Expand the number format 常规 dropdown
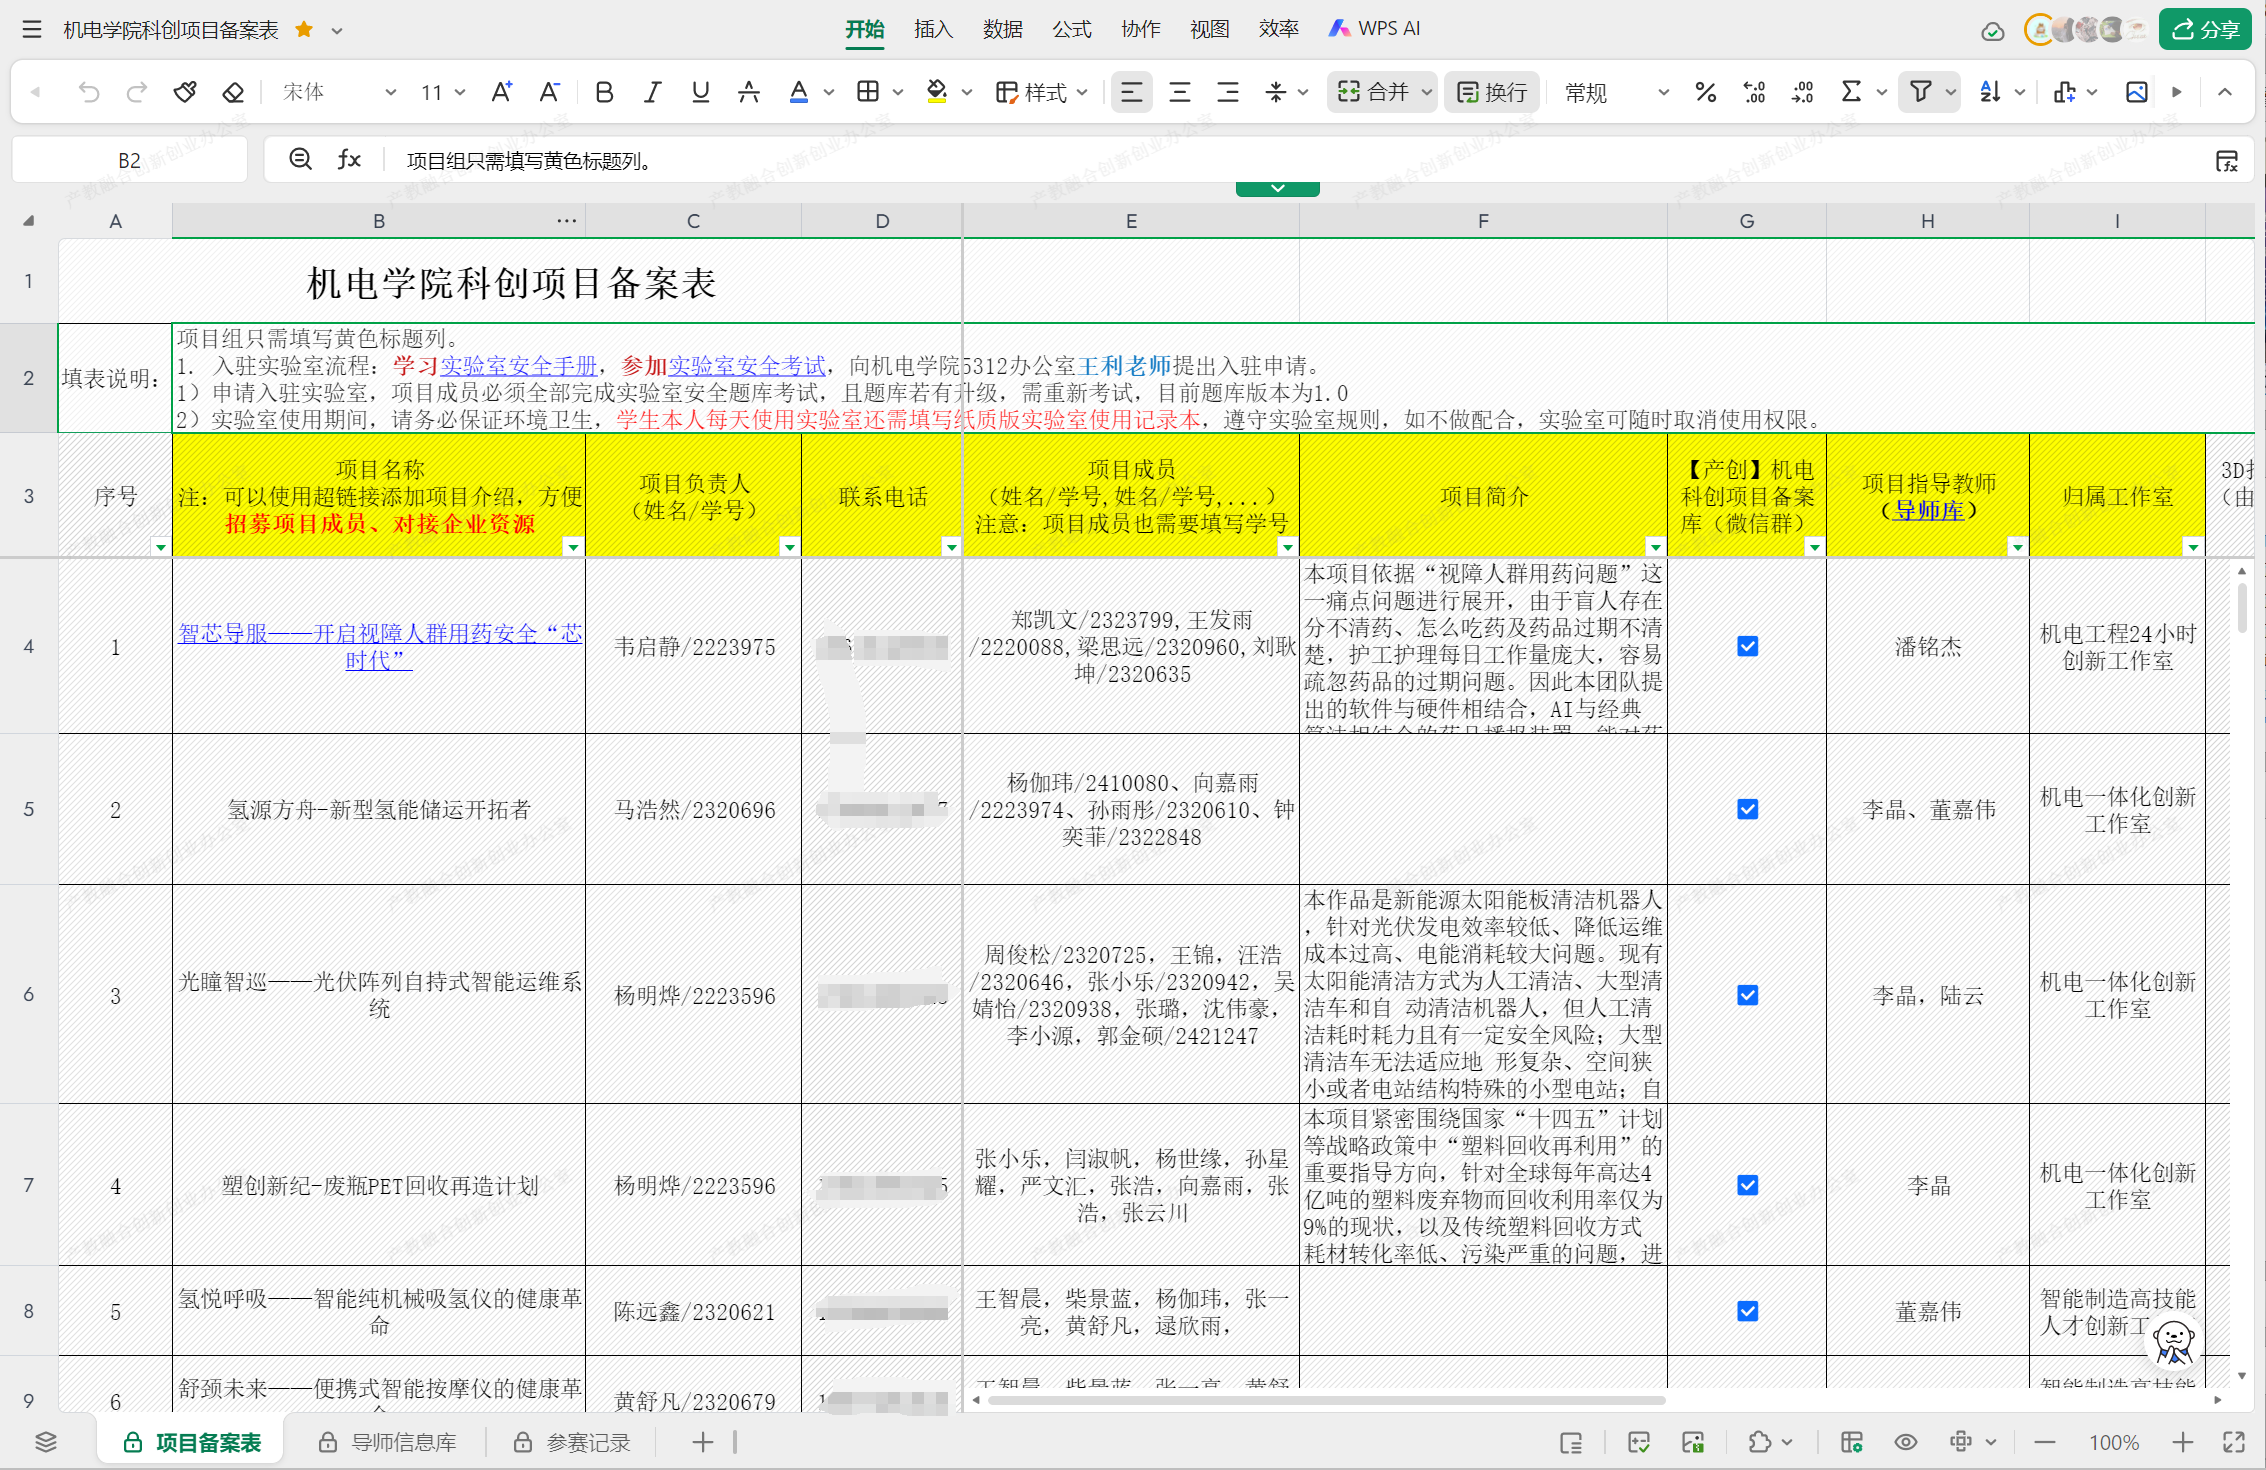This screenshot has width=2266, height=1470. (x=1663, y=93)
